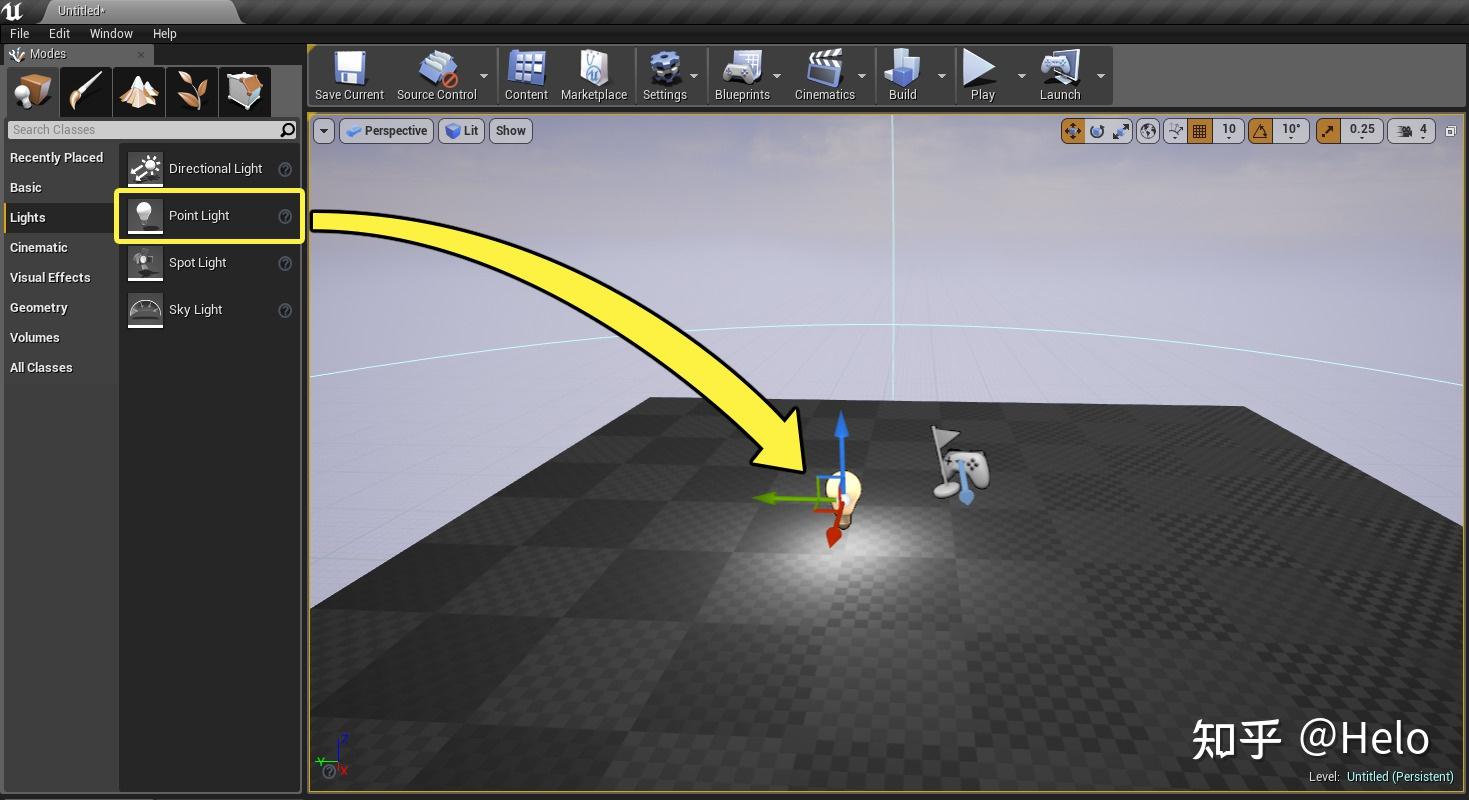Screen dimensions: 1469x800
Task: Open the Content Browser
Action: [526, 75]
